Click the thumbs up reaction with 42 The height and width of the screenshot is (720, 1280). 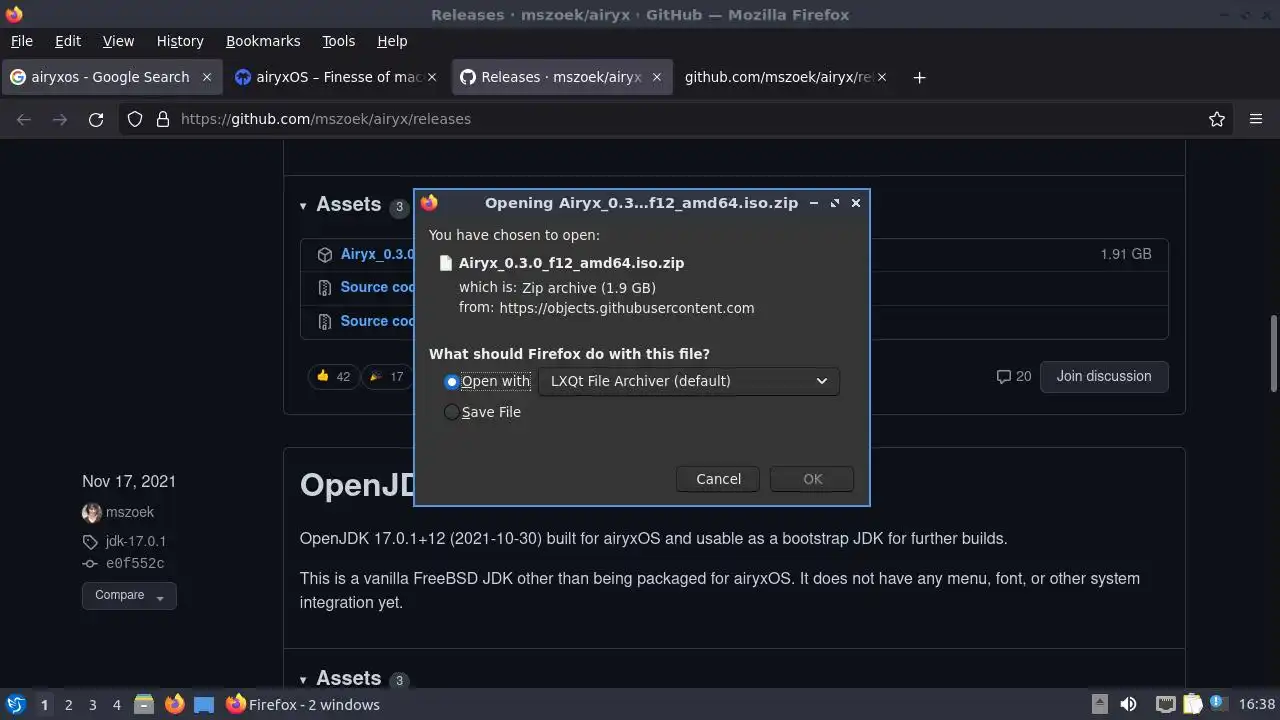[333, 377]
